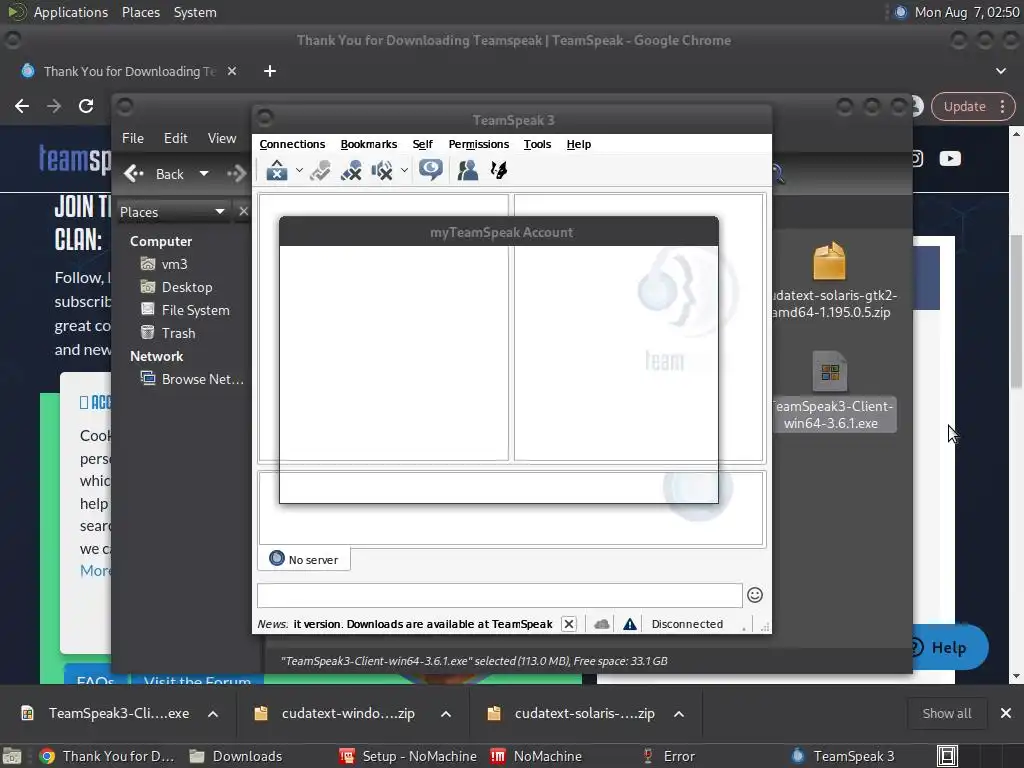Select Desktop in Places sidebar

tap(176, 287)
